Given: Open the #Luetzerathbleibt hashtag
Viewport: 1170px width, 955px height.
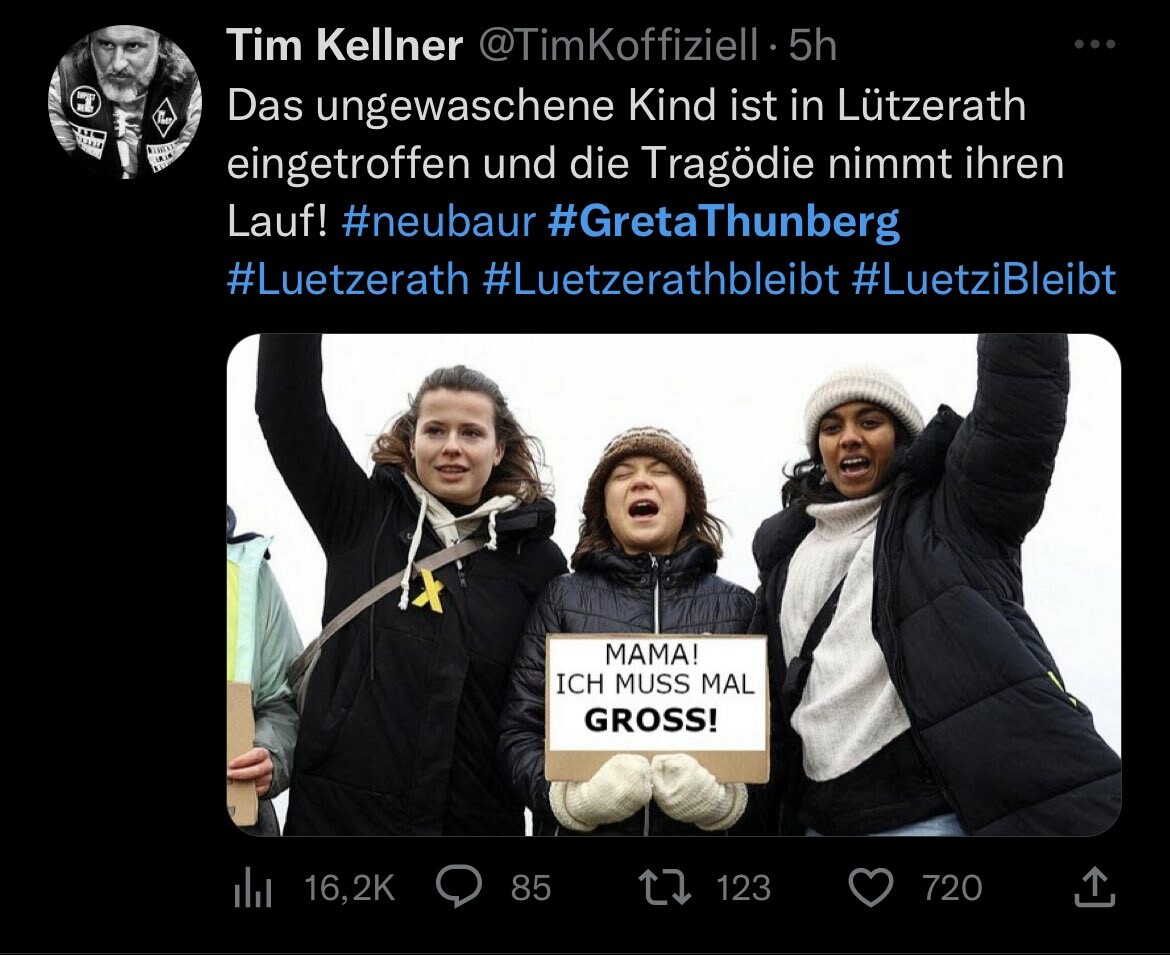Looking at the screenshot, I should point(661,279).
